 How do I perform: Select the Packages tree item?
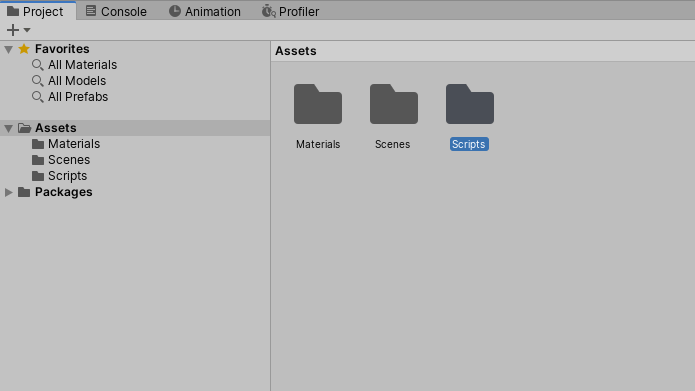coord(63,192)
